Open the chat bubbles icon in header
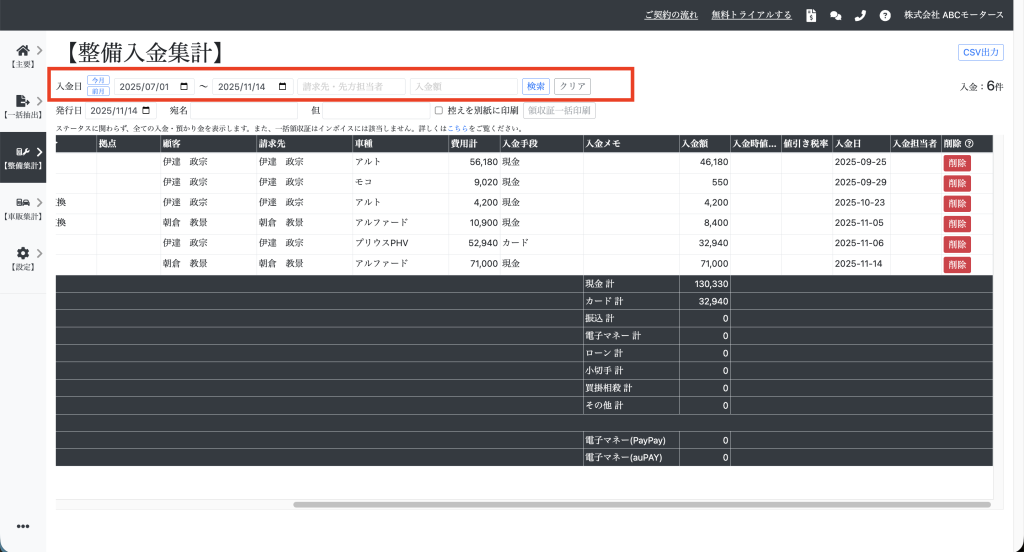 (835, 15)
